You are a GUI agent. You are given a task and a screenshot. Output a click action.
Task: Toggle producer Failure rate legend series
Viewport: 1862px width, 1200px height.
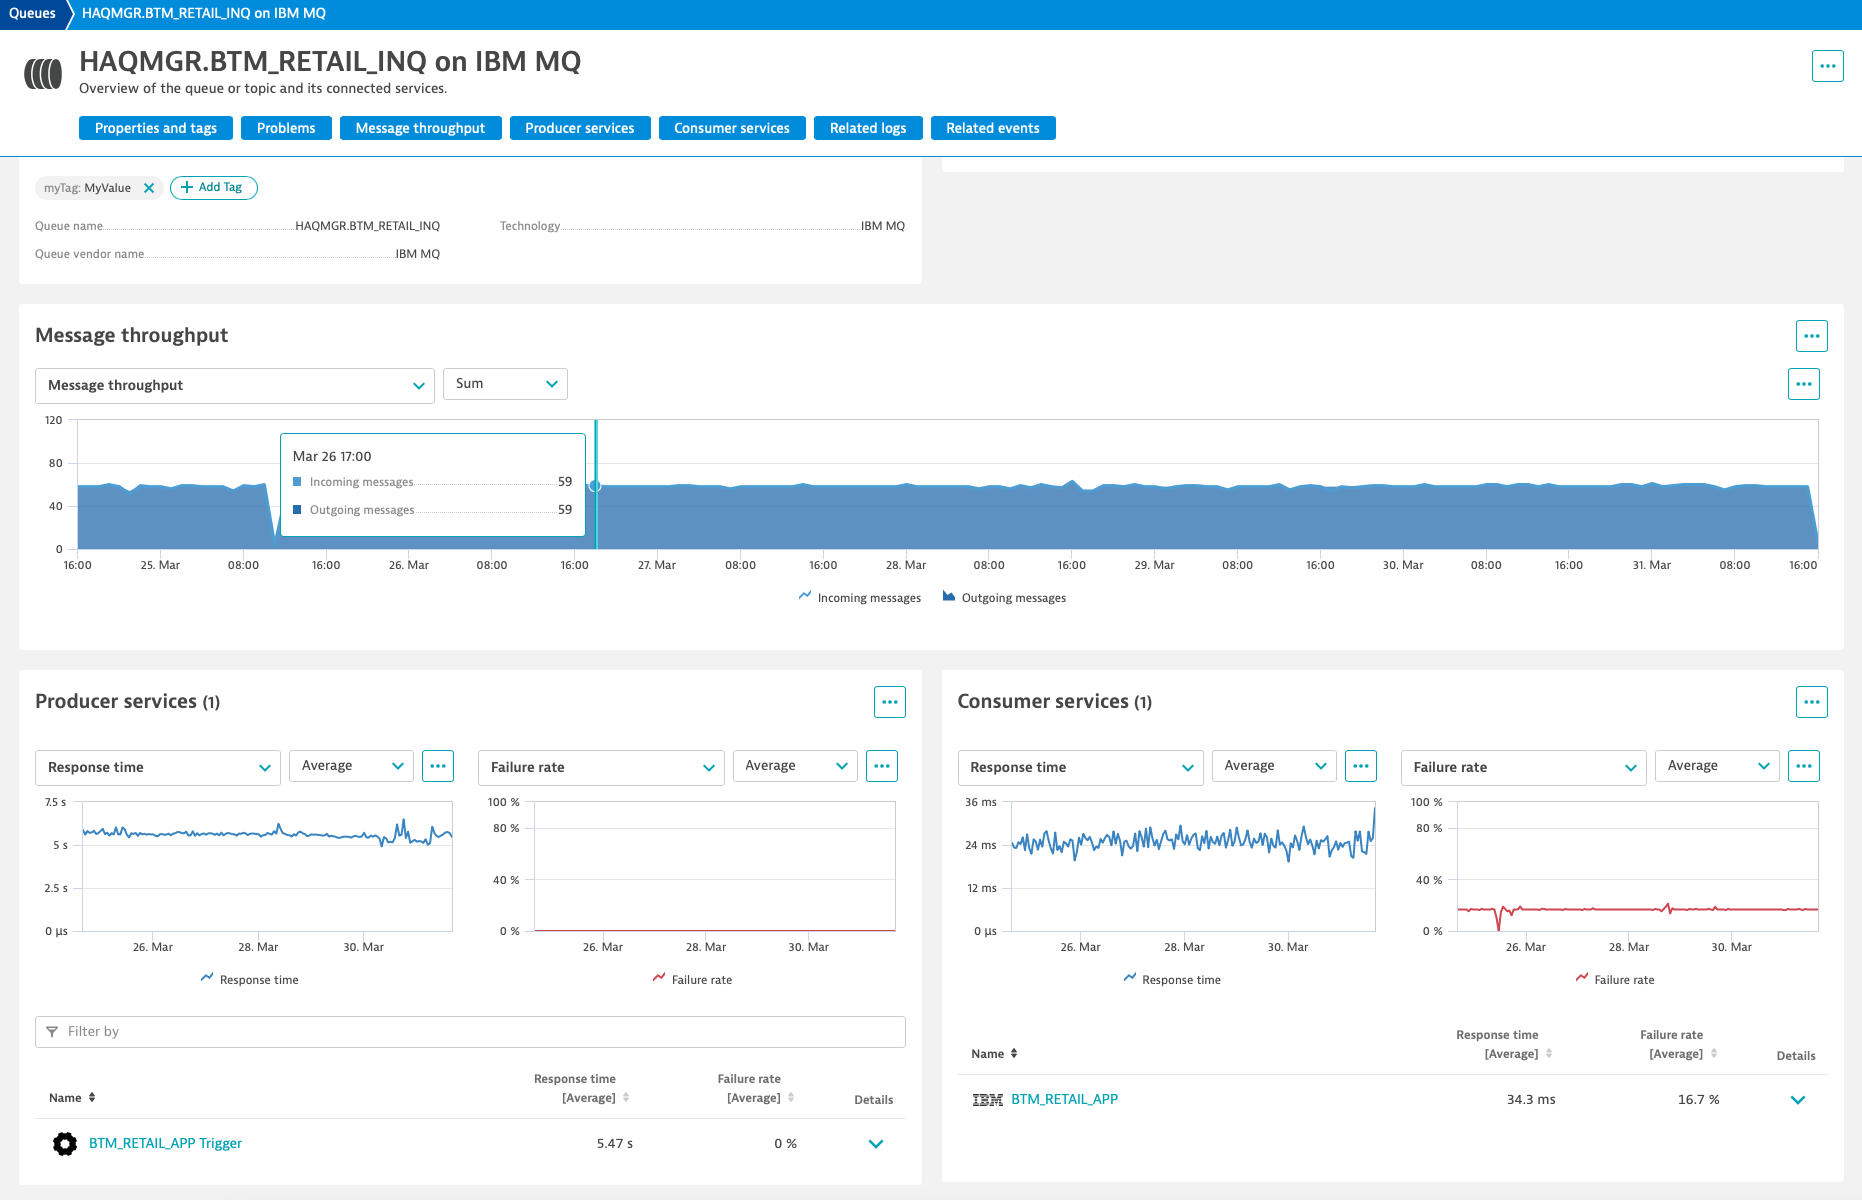[692, 980]
